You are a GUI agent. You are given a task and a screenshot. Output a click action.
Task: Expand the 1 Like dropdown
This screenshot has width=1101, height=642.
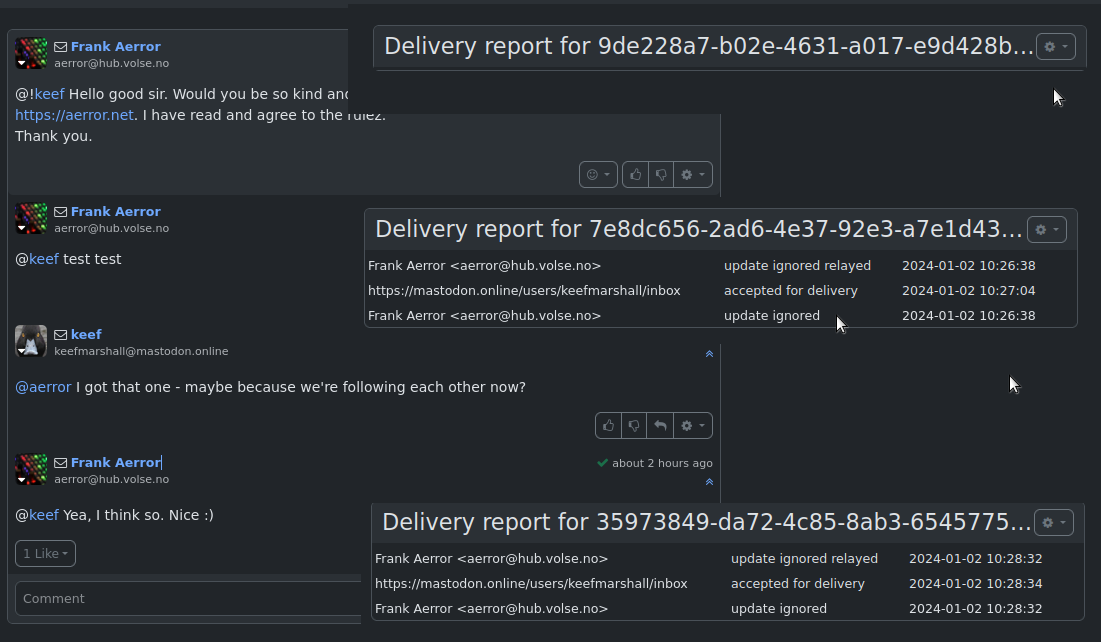45,554
